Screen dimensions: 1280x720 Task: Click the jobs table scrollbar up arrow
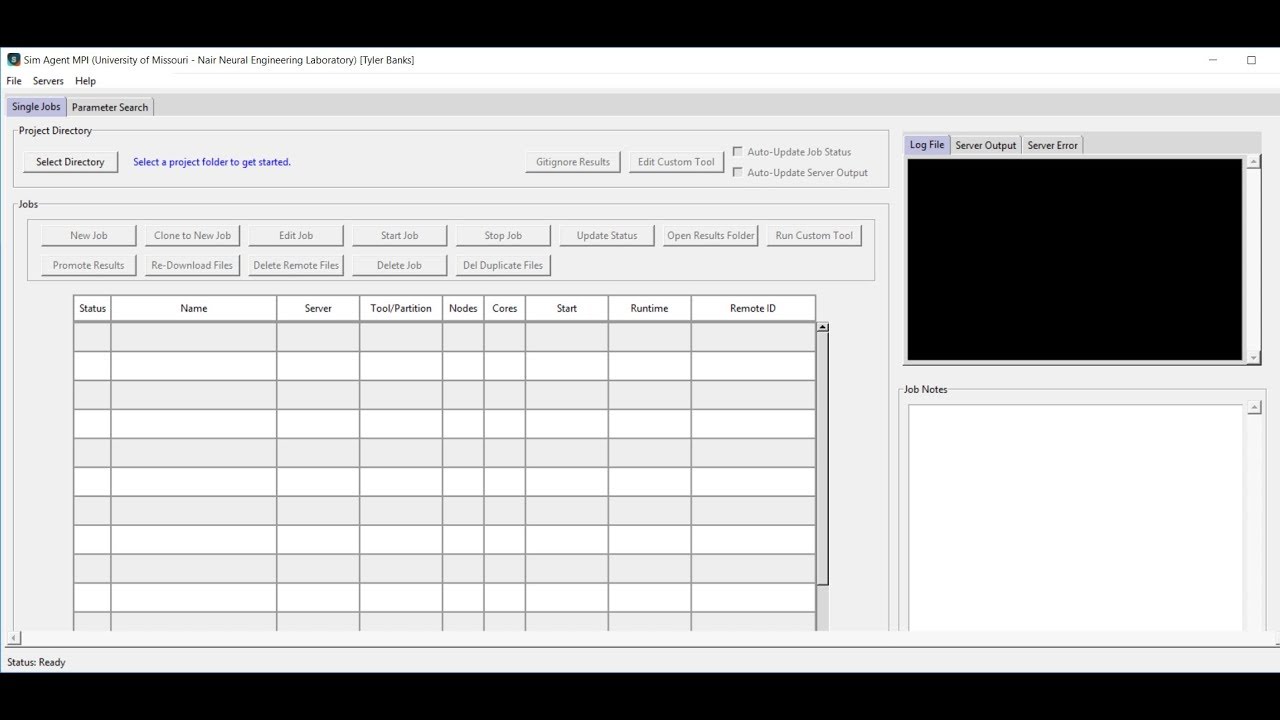click(823, 327)
